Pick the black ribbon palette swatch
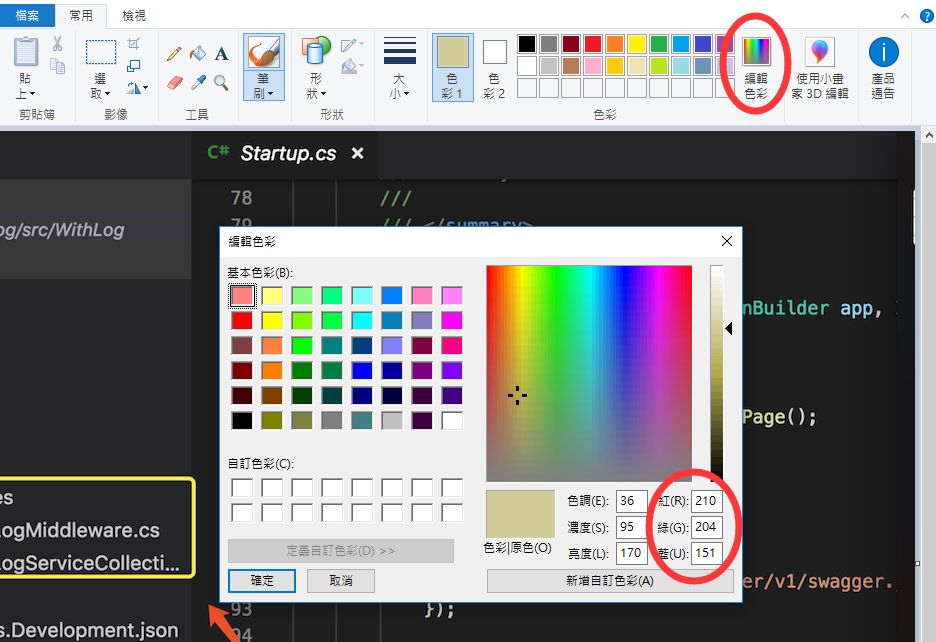 (x=526, y=44)
